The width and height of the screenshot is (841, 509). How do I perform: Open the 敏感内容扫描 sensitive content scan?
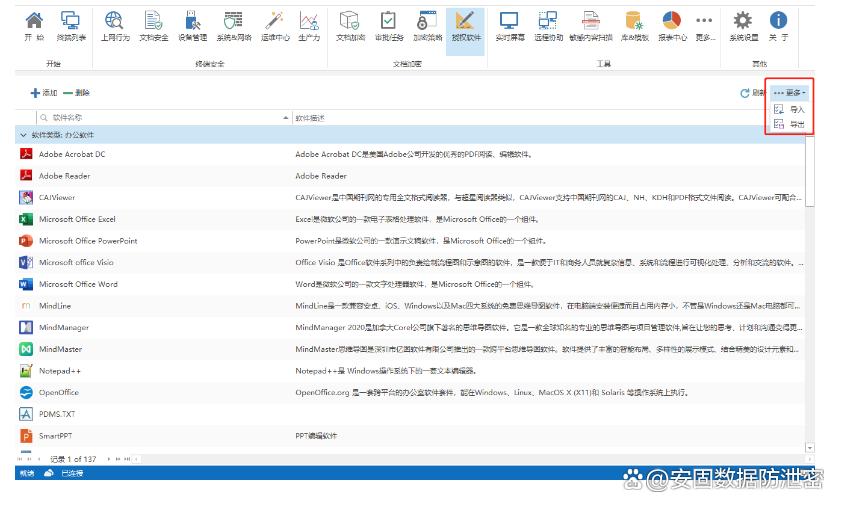pyautogui.click(x=591, y=26)
